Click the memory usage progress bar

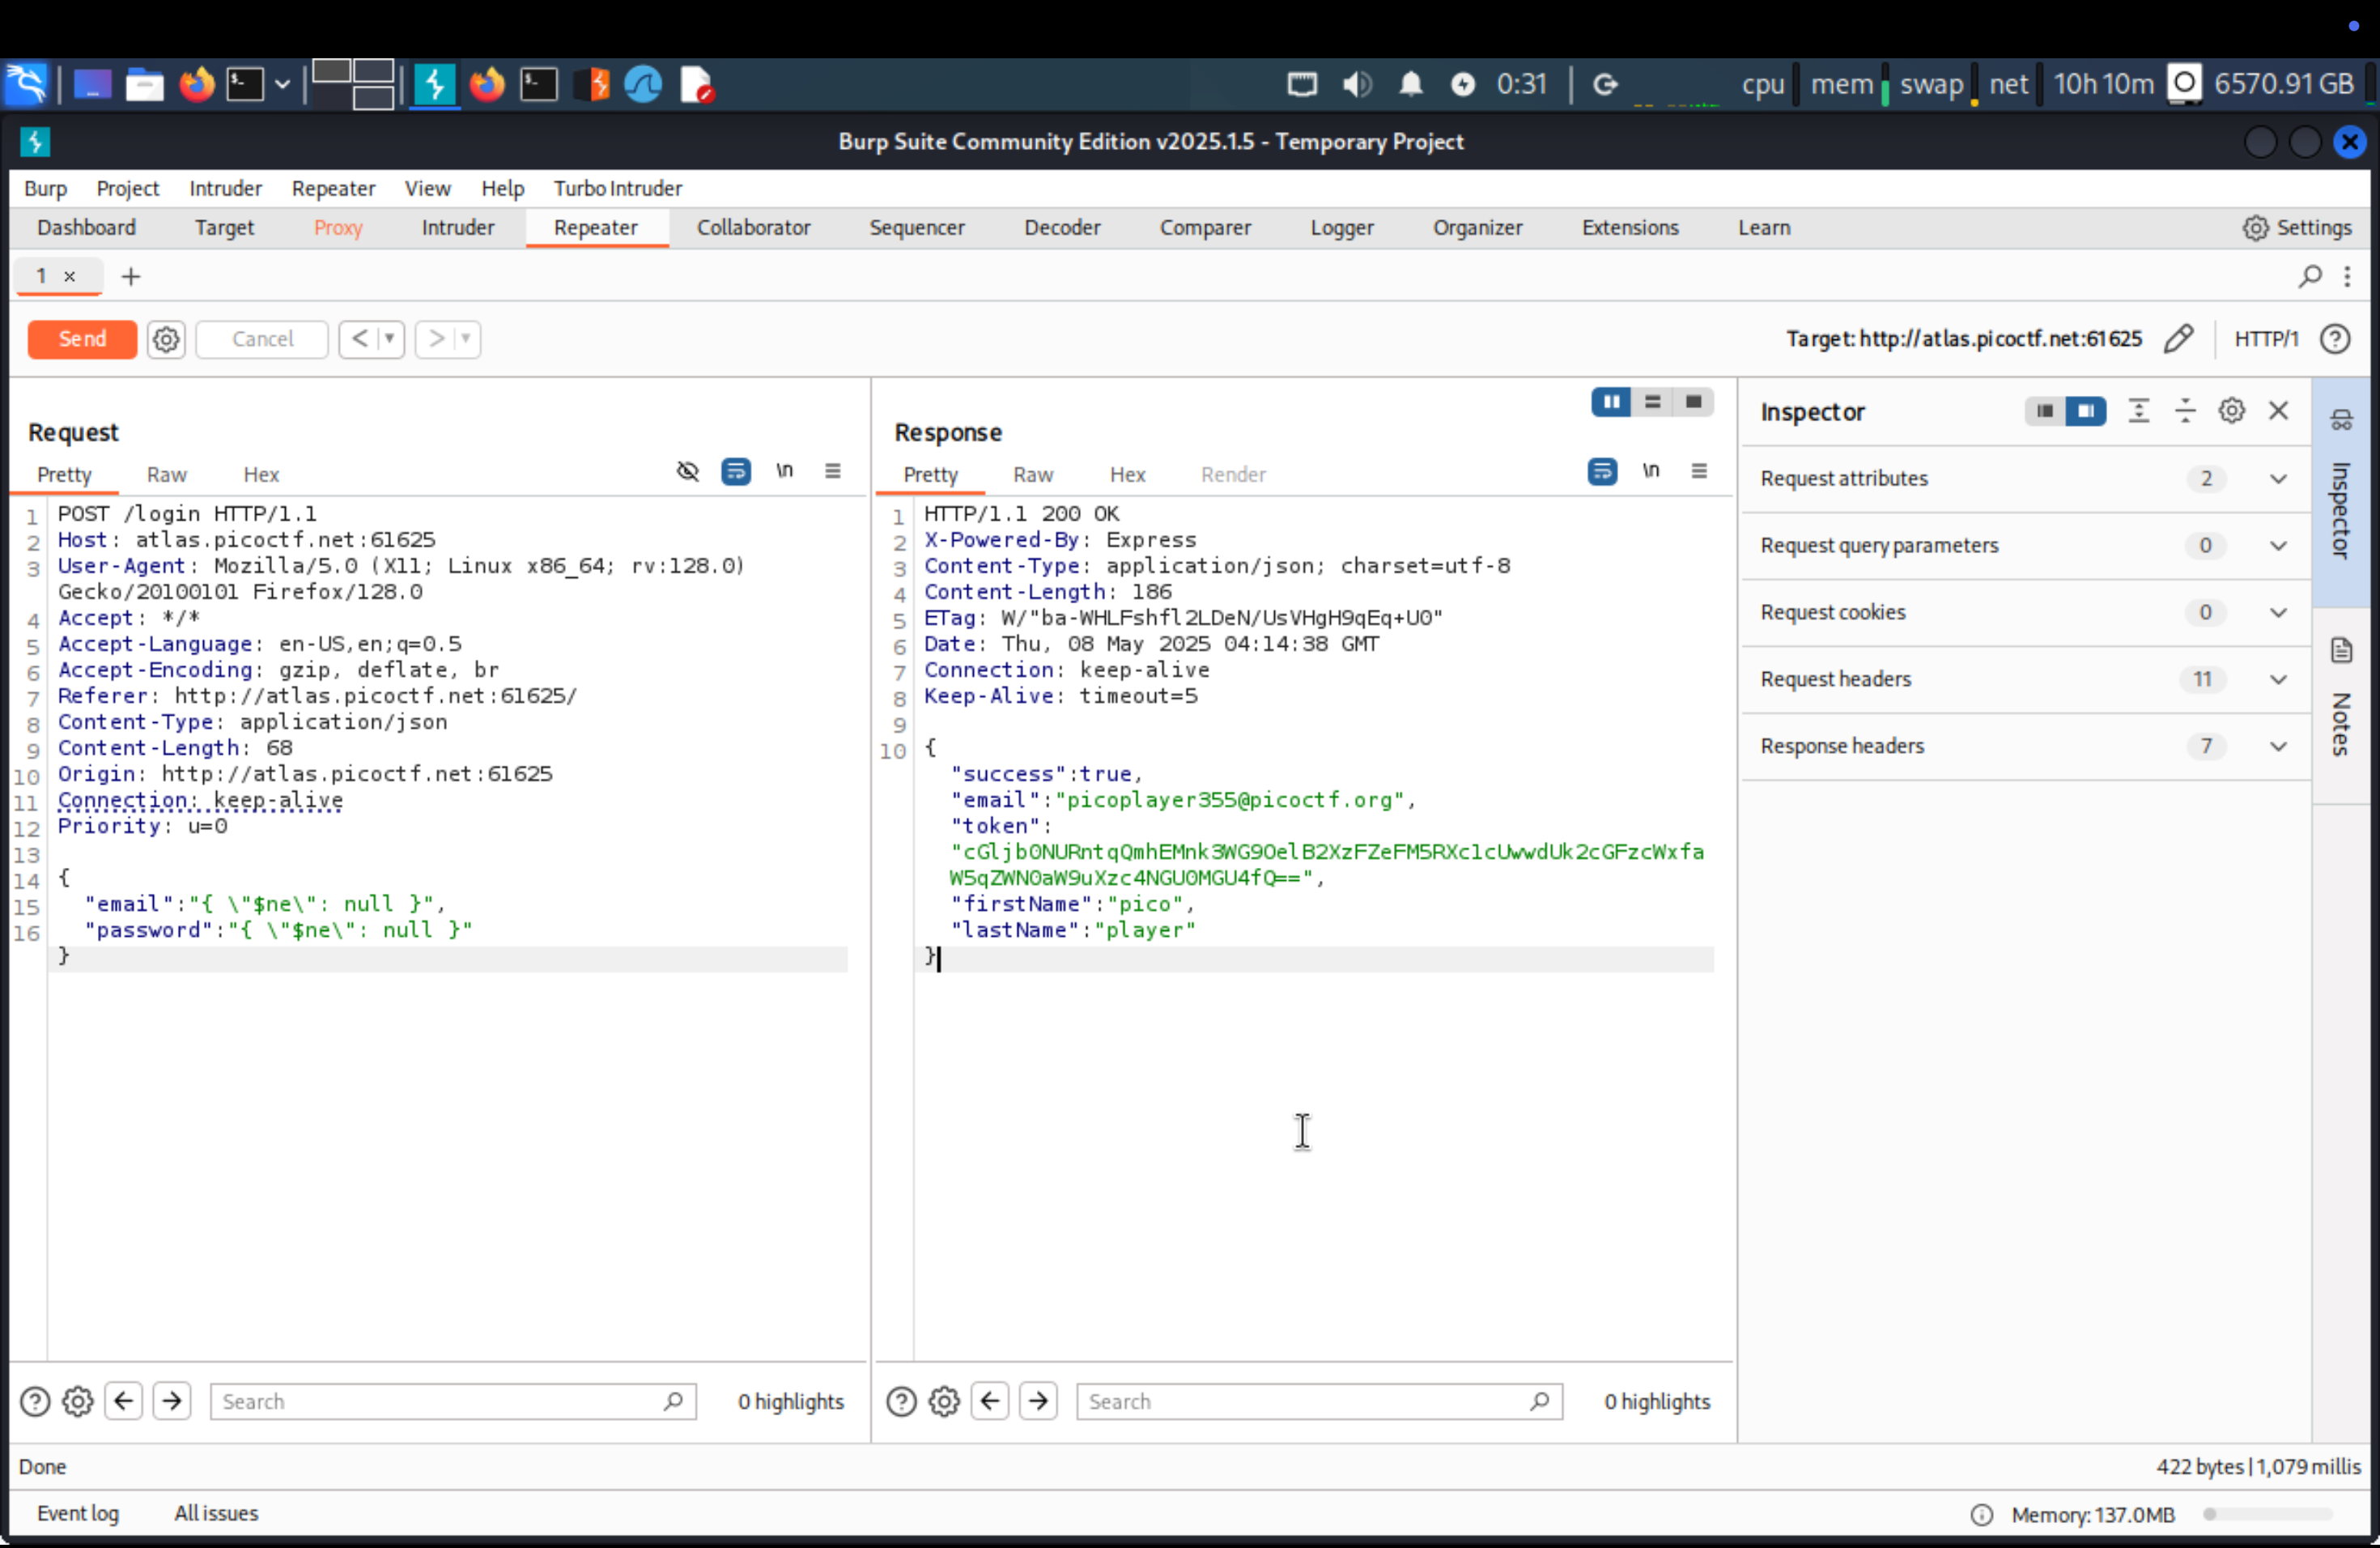pos(2268,1515)
